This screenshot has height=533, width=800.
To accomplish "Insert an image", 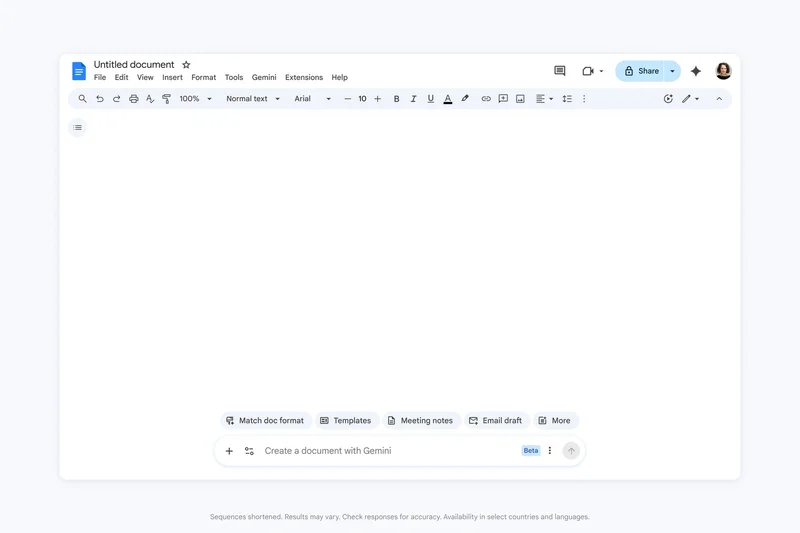I will click(x=520, y=99).
